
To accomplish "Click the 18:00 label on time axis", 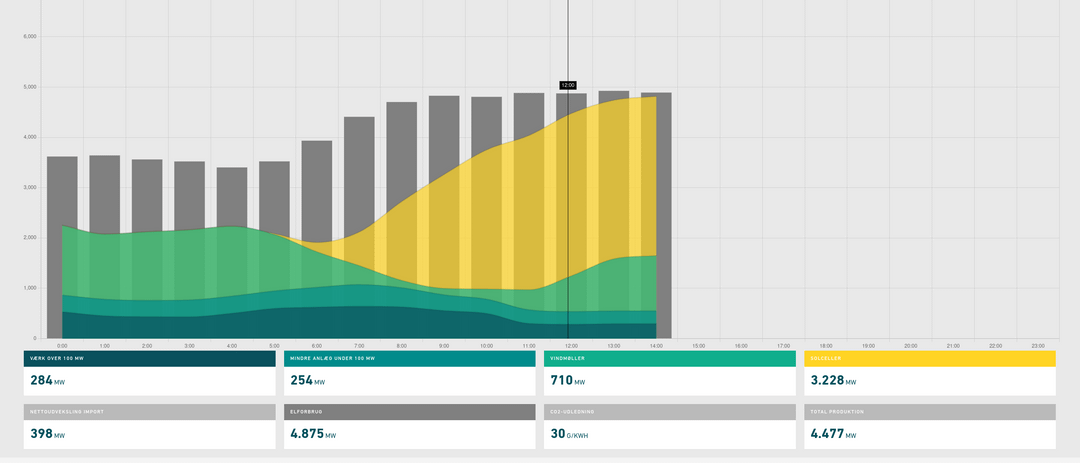I will point(826,346).
